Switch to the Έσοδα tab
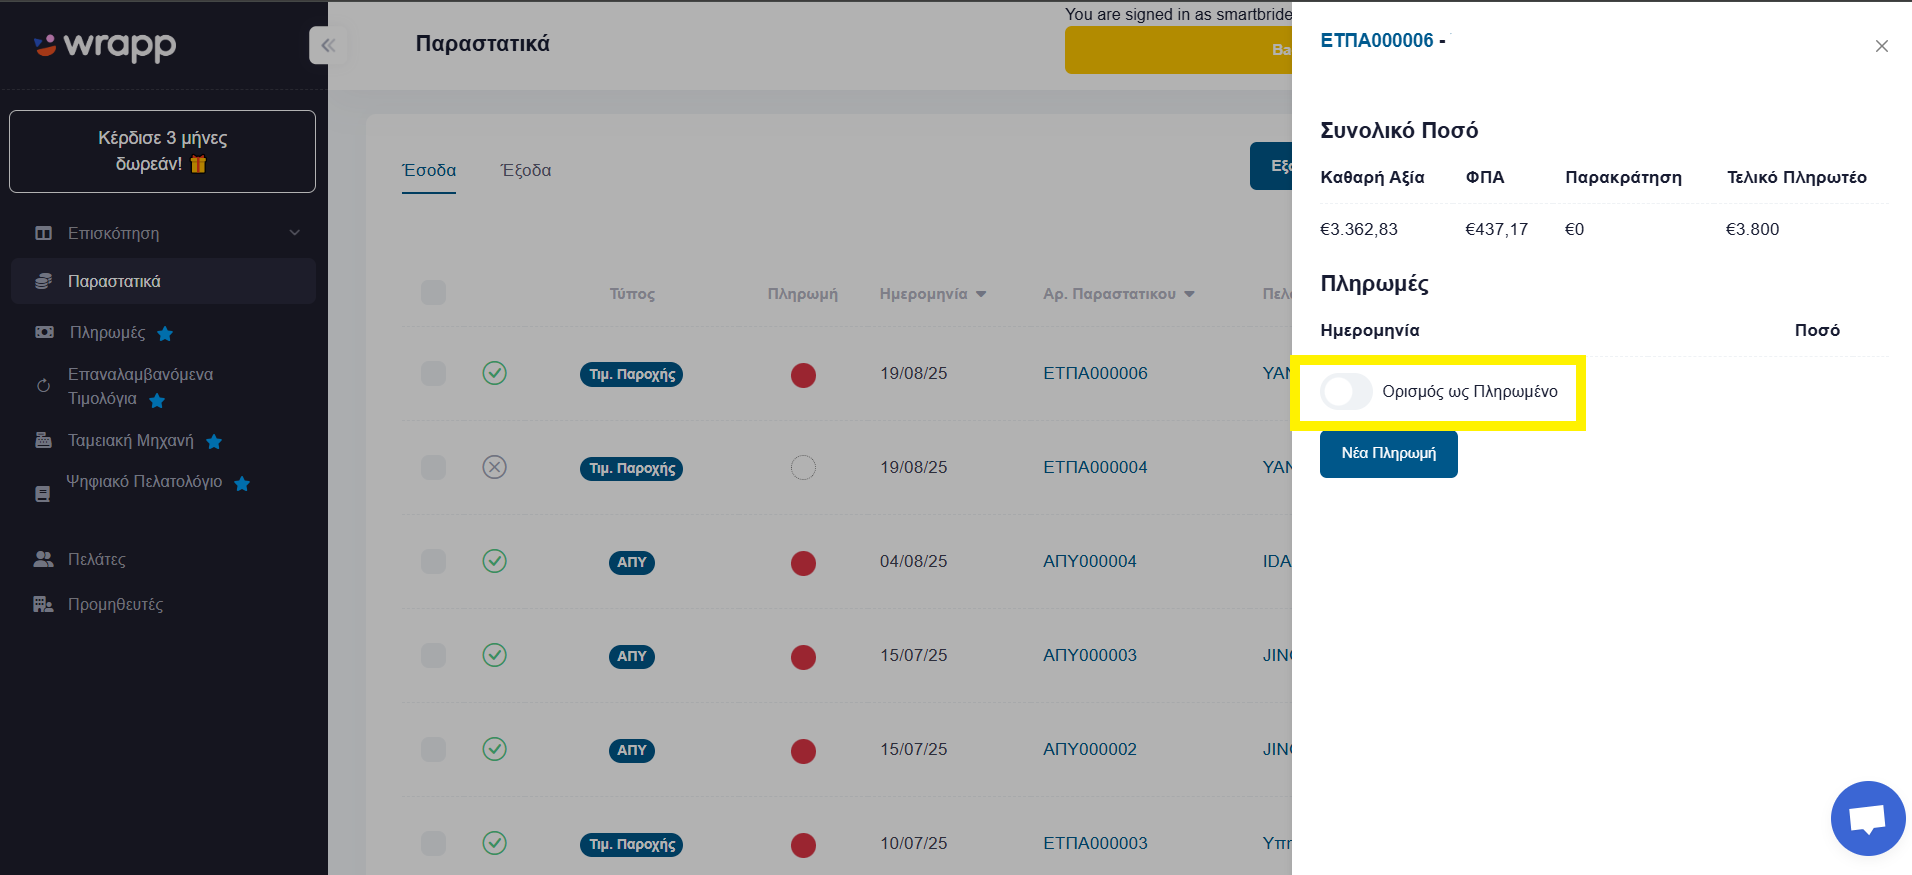 point(429,170)
